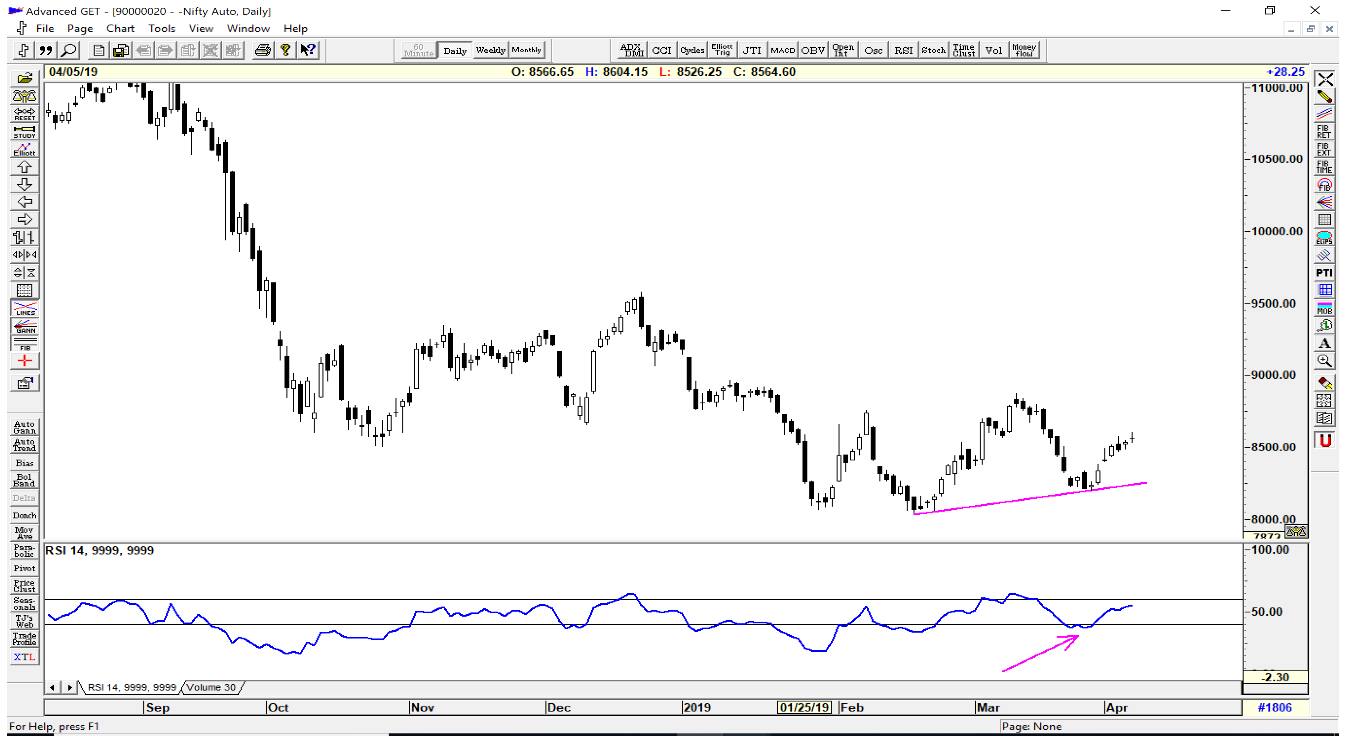Switch chart to Monthly timeframe
The image size is (1346, 736).
526,50
